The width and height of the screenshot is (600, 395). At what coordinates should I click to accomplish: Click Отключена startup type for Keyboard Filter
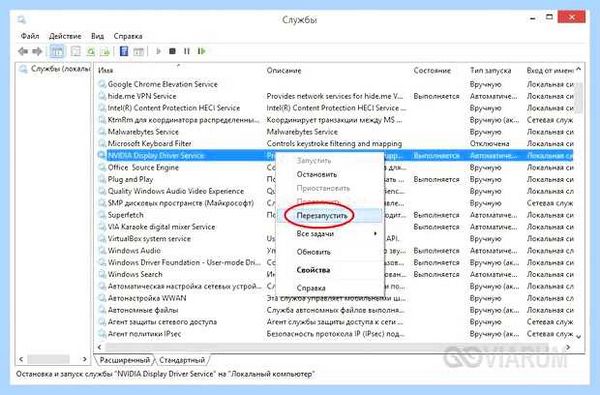click(x=489, y=144)
